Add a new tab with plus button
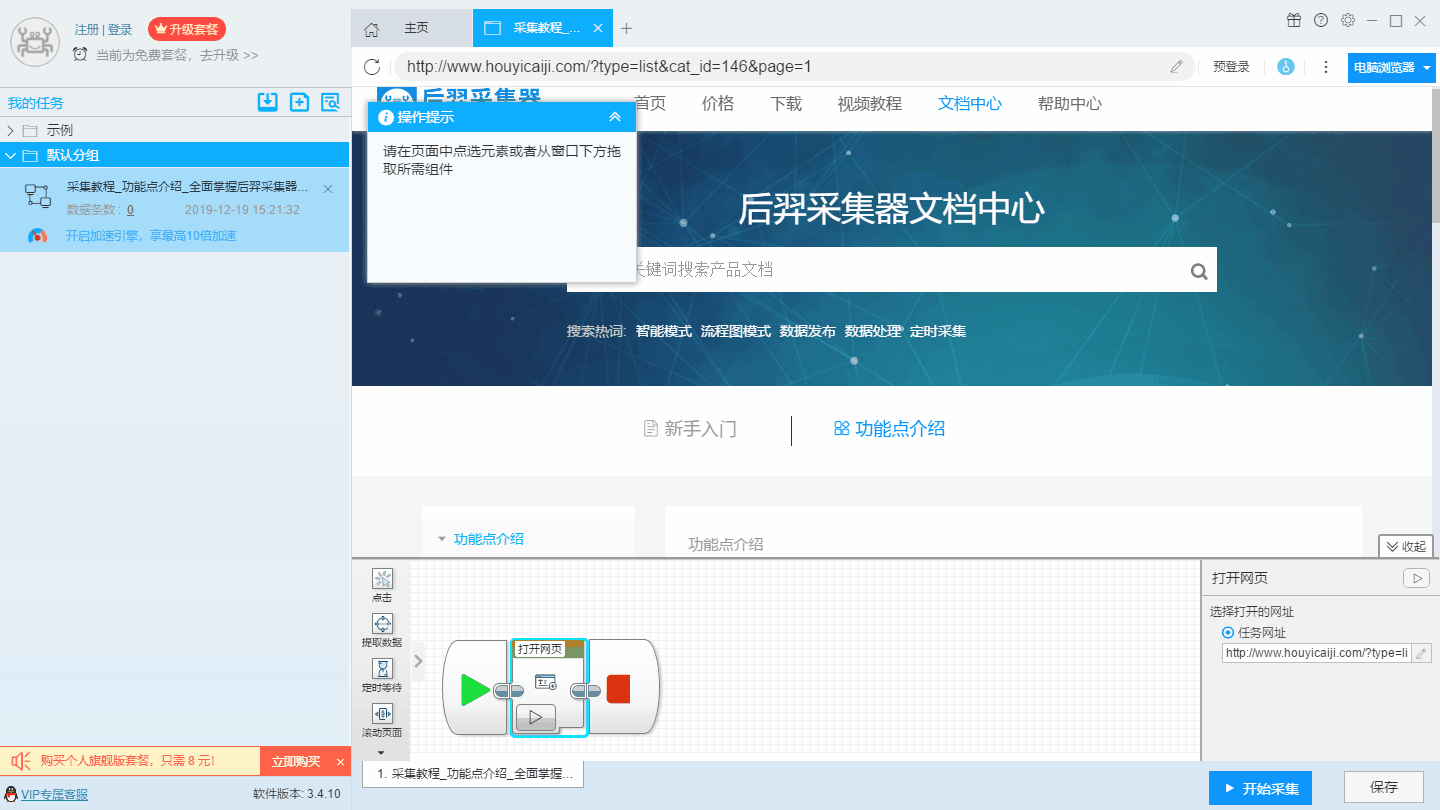 coord(627,28)
